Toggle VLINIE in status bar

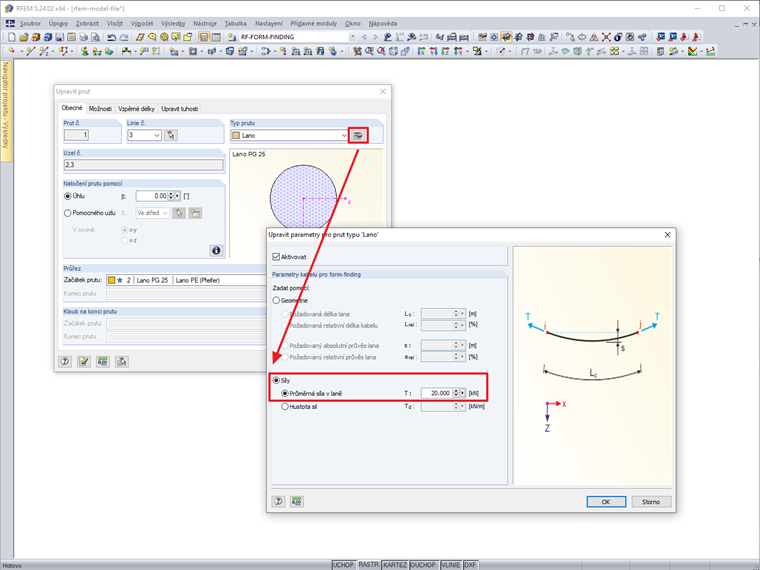point(451,565)
